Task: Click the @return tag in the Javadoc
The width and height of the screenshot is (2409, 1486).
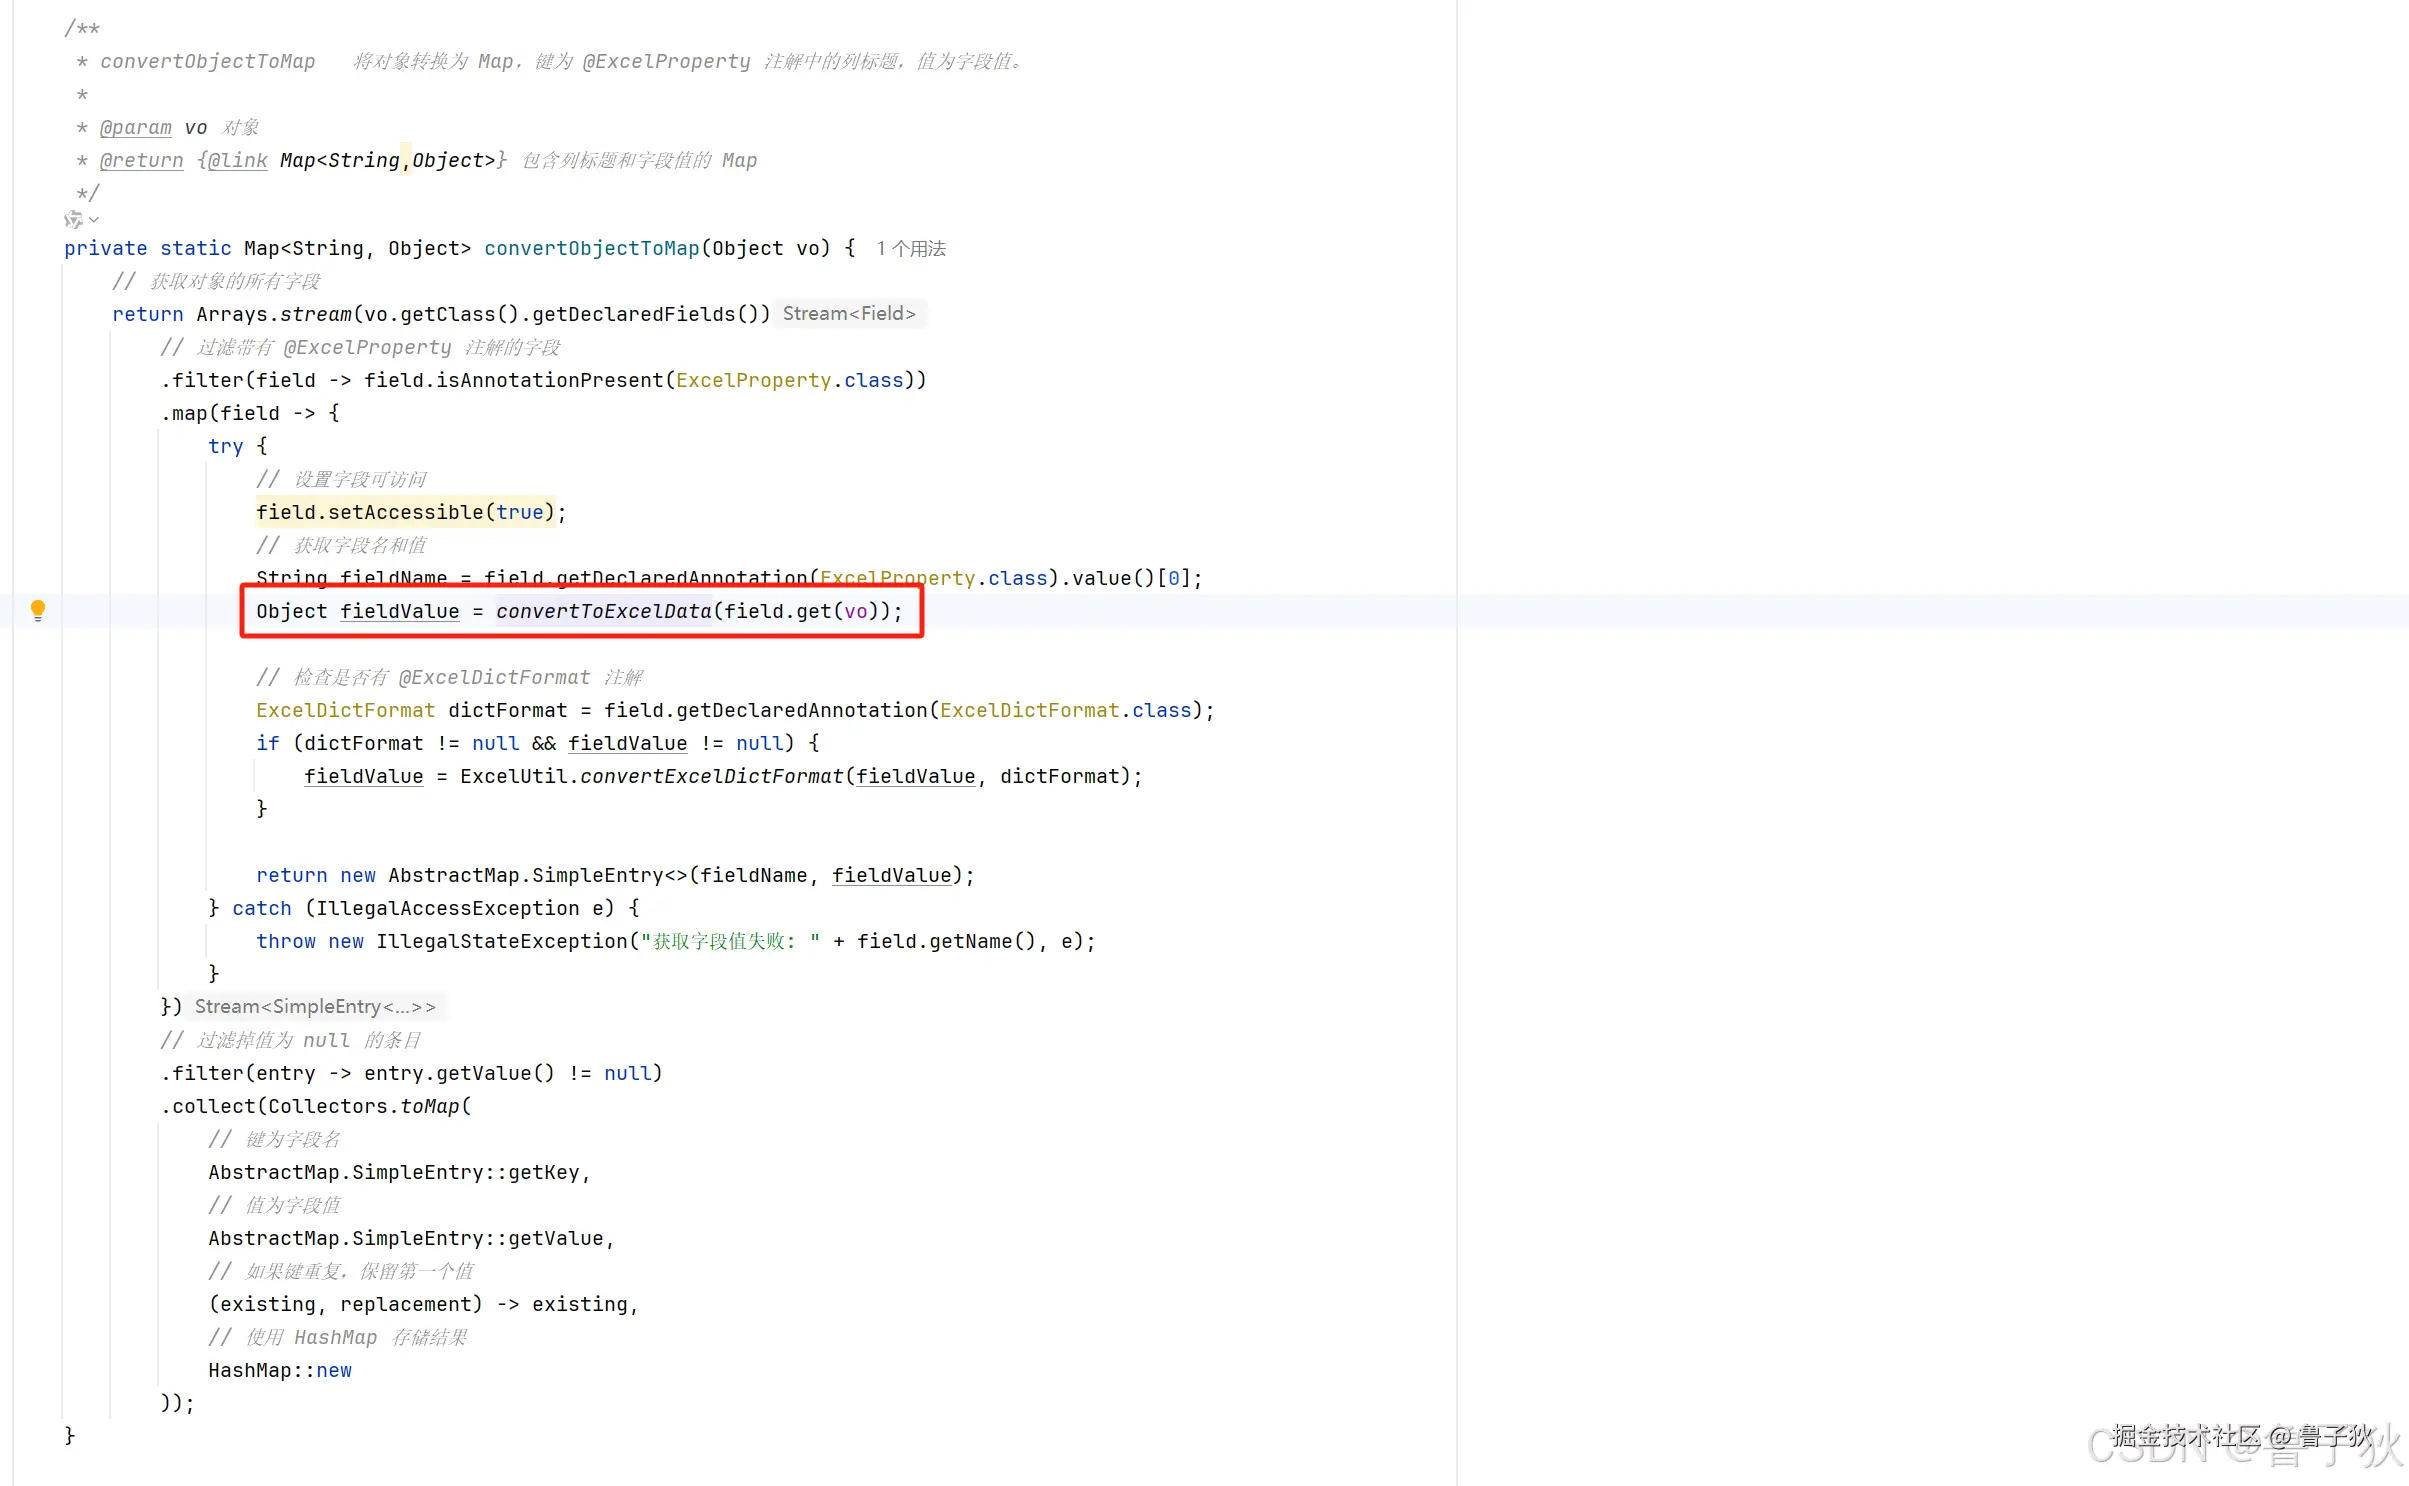Action: (x=141, y=160)
